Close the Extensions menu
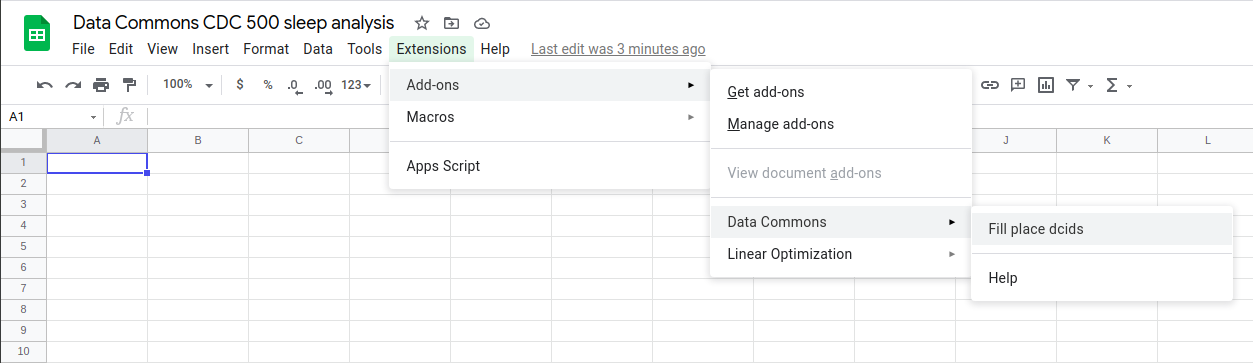Screen dimensions: 1253x363 click(x=431, y=49)
